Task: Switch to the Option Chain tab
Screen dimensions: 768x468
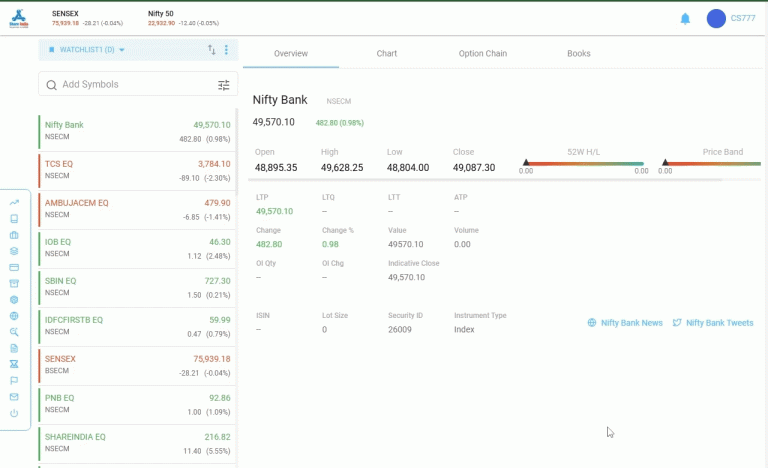Action: click(x=483, y=53)
